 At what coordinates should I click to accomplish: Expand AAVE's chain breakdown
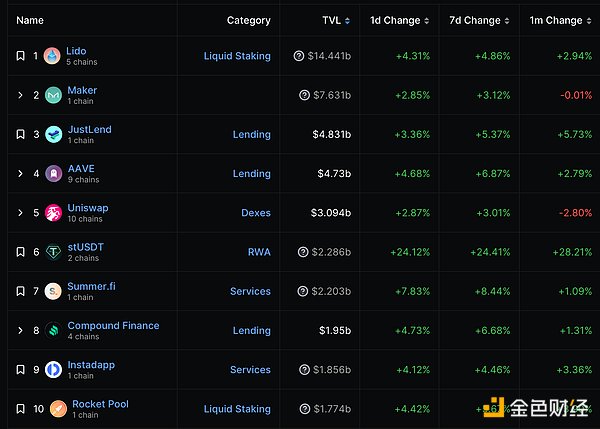click(x=20, y=173)
